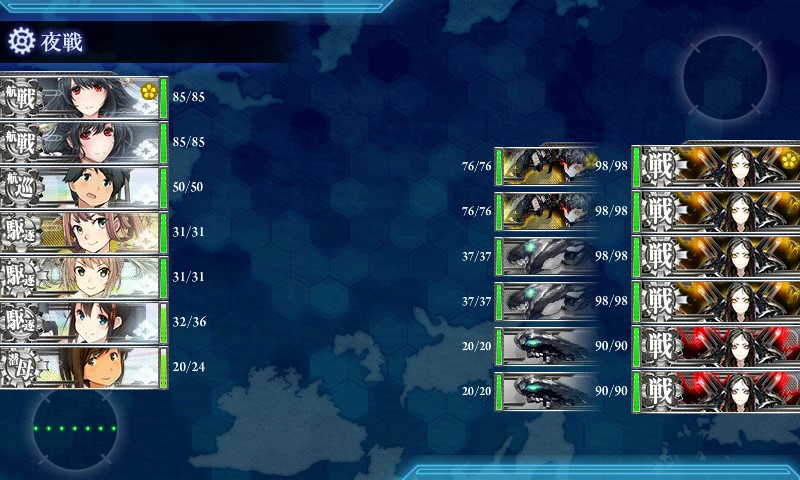Click the 航巡 cruiser card with 50/50 HP
The width and height of the screenshot is (800, 480).
pos(84,187)
